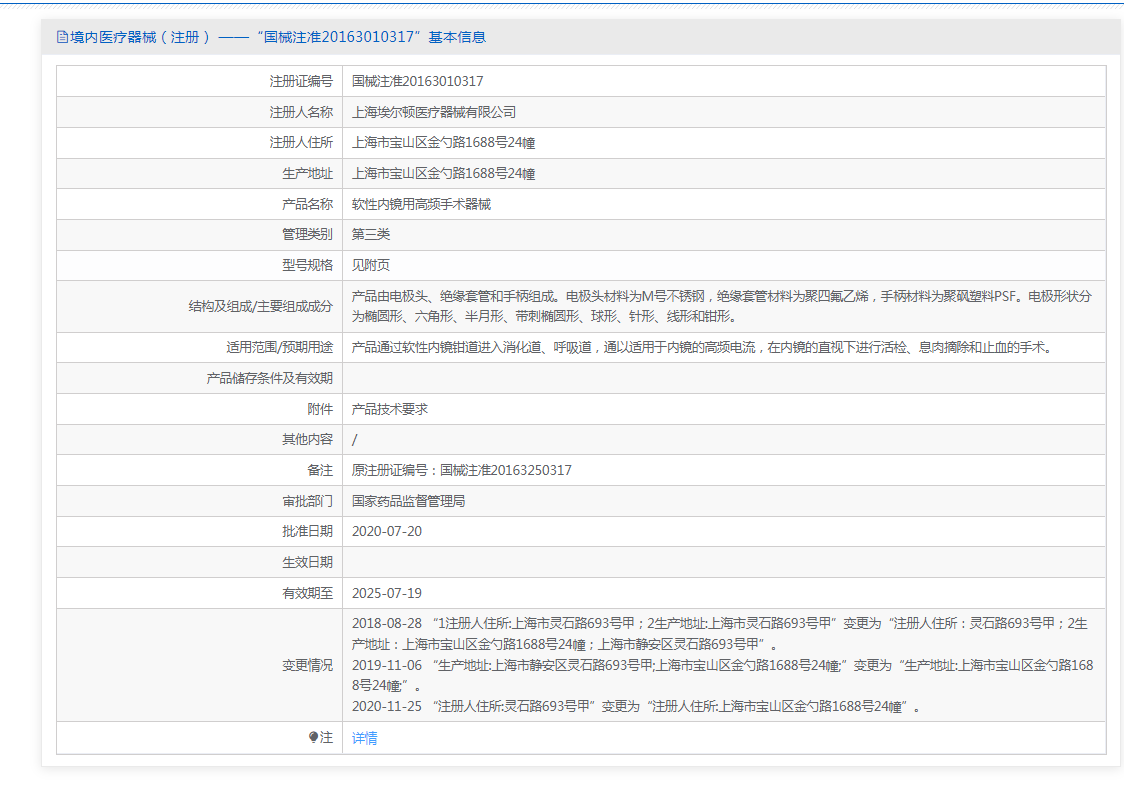This screenshot has width=1124, height=785.
Task: Click the lightbulb icon next to 注
Action: click(314, 737)
